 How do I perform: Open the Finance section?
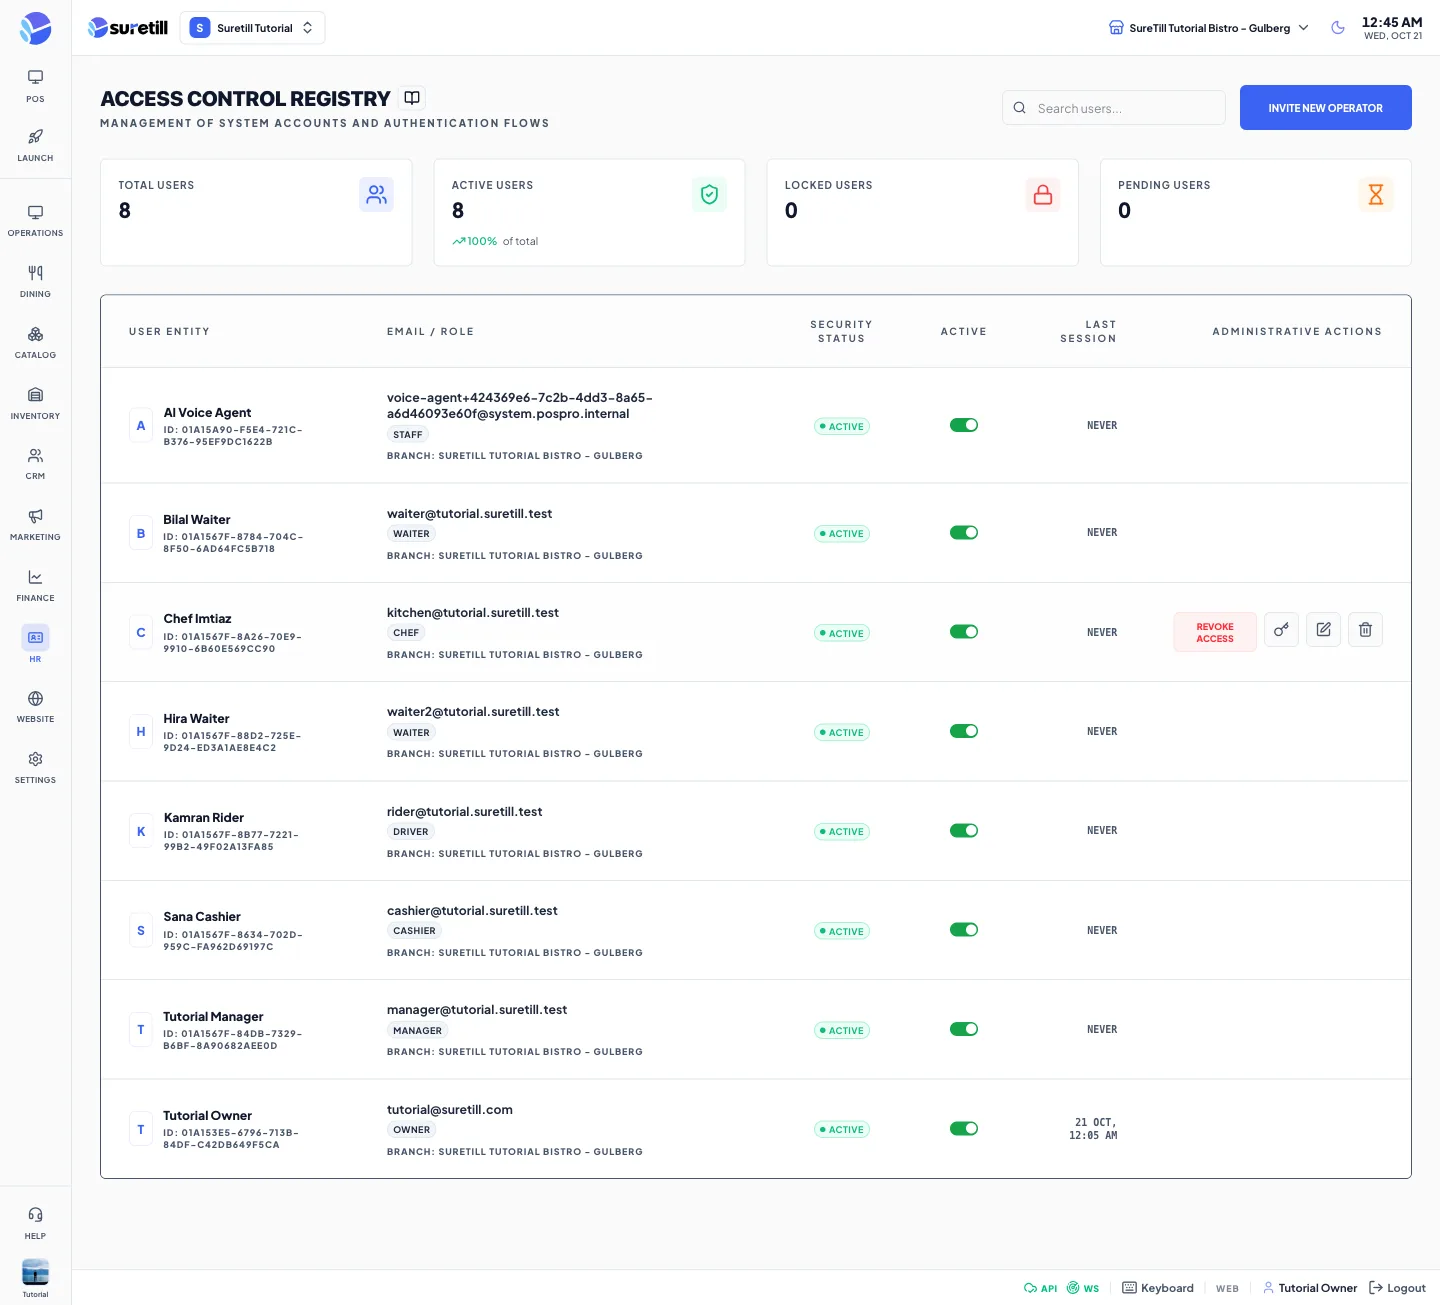coord(35,586)
